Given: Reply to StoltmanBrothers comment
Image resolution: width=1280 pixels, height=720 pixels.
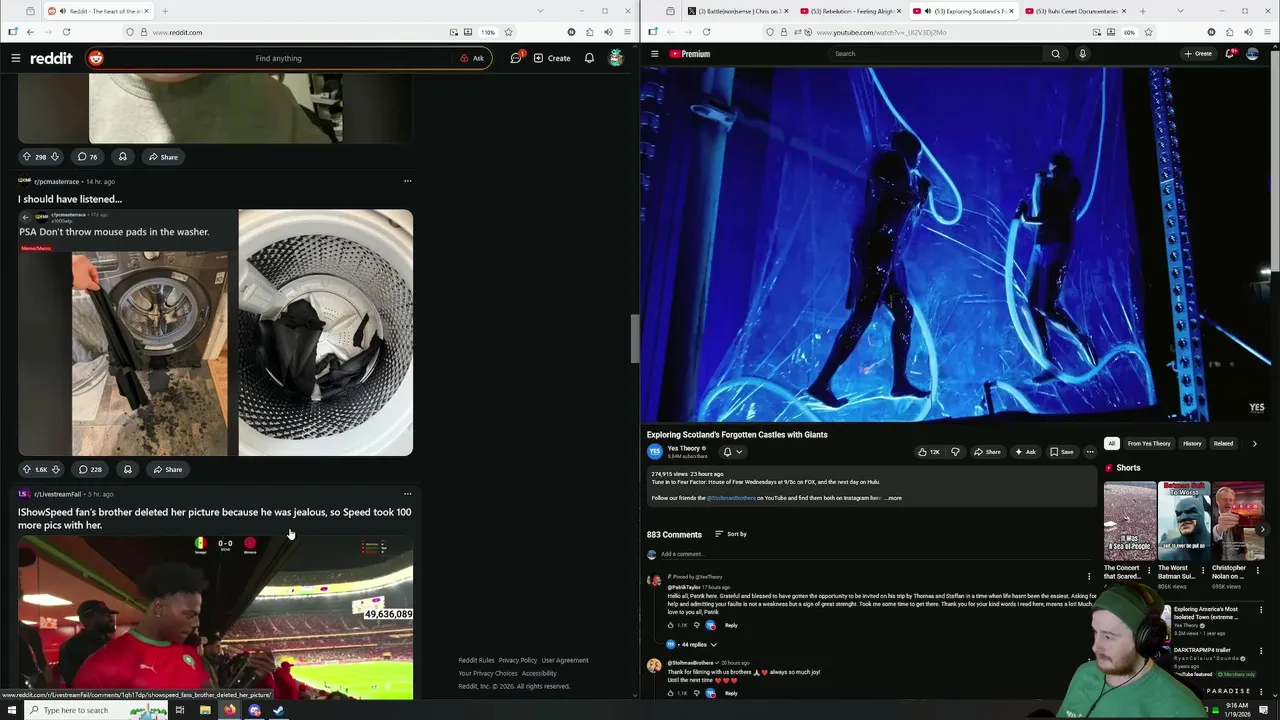Looking at the screenshot, I should [731, 693].
